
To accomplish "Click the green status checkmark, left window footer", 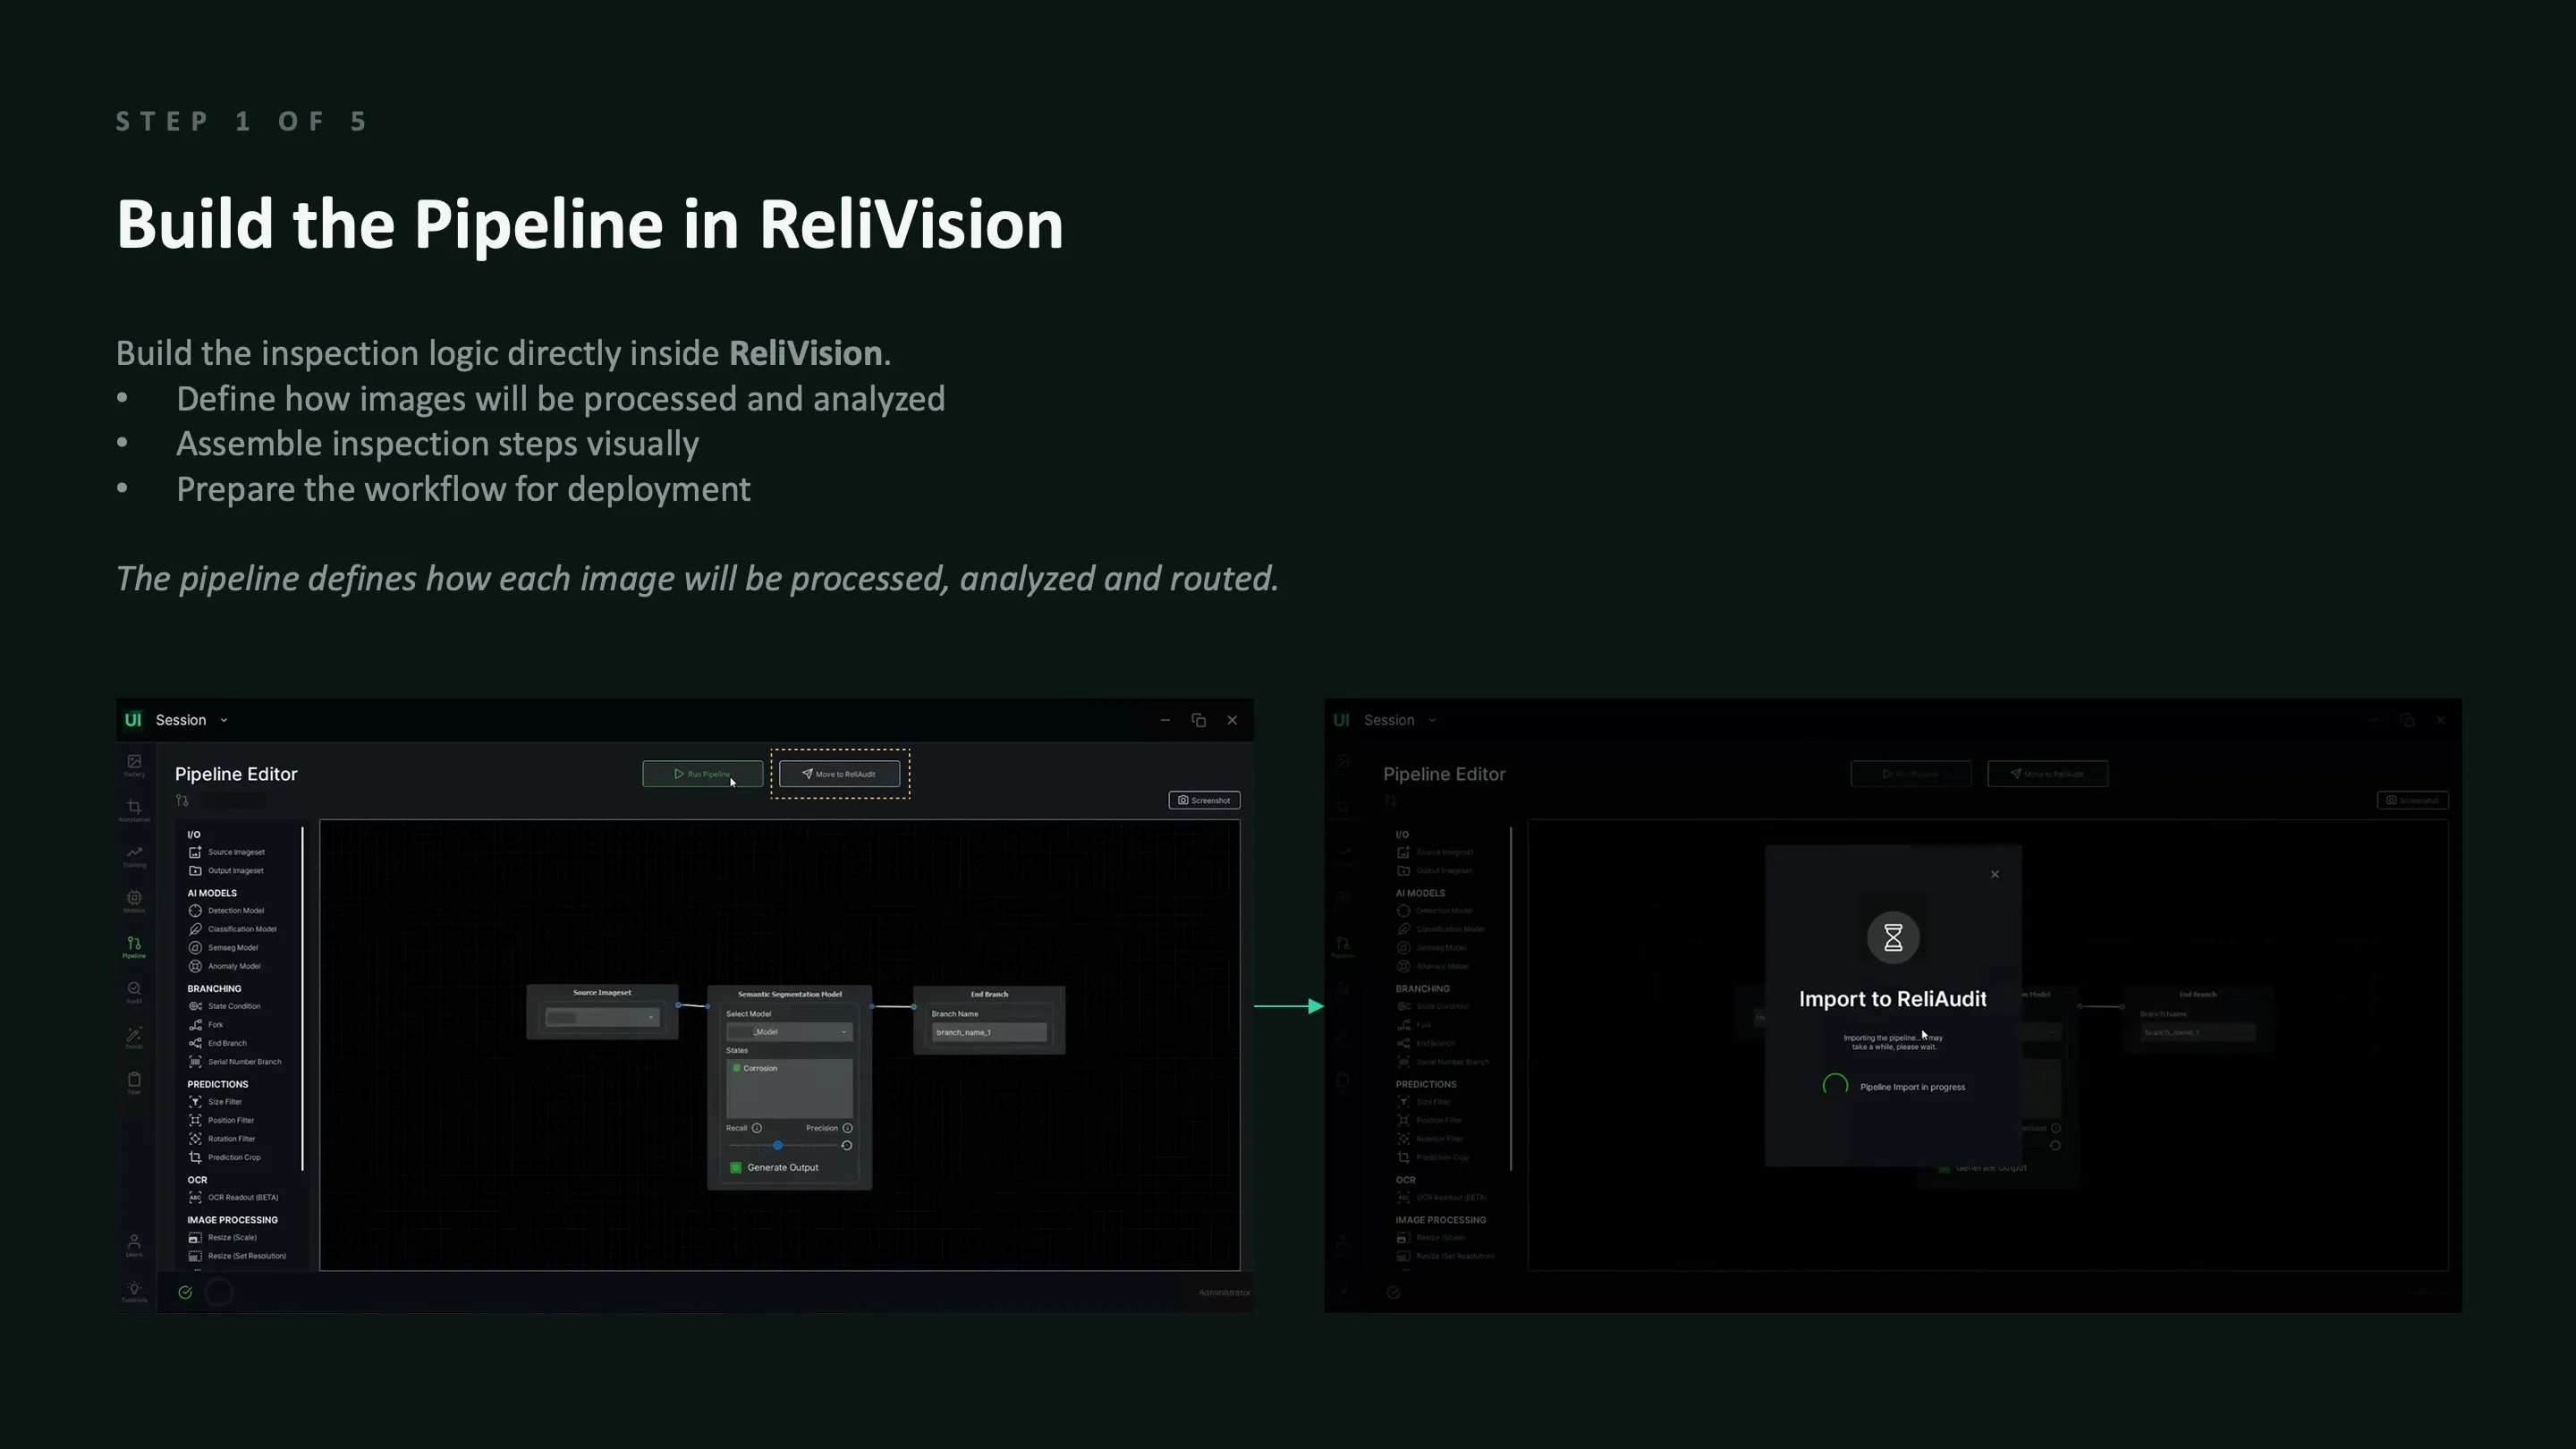I will pyautogui.click(x=185, y=1293).
